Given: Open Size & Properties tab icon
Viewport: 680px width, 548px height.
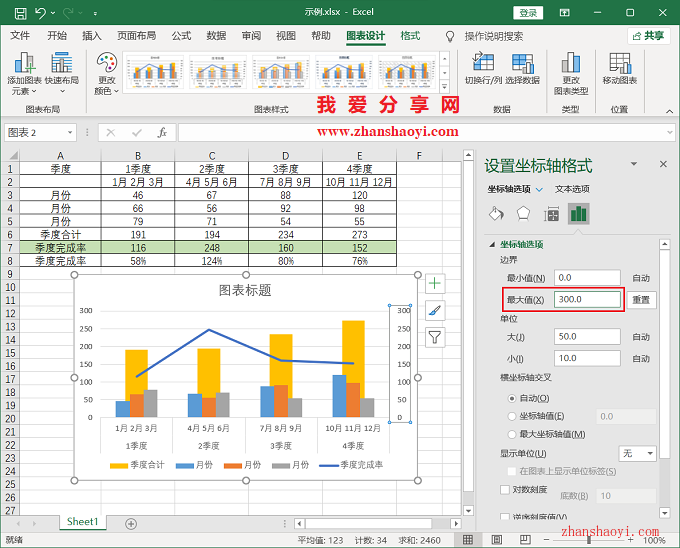Looking at the screenshot, I should click(x=551, y=214).
